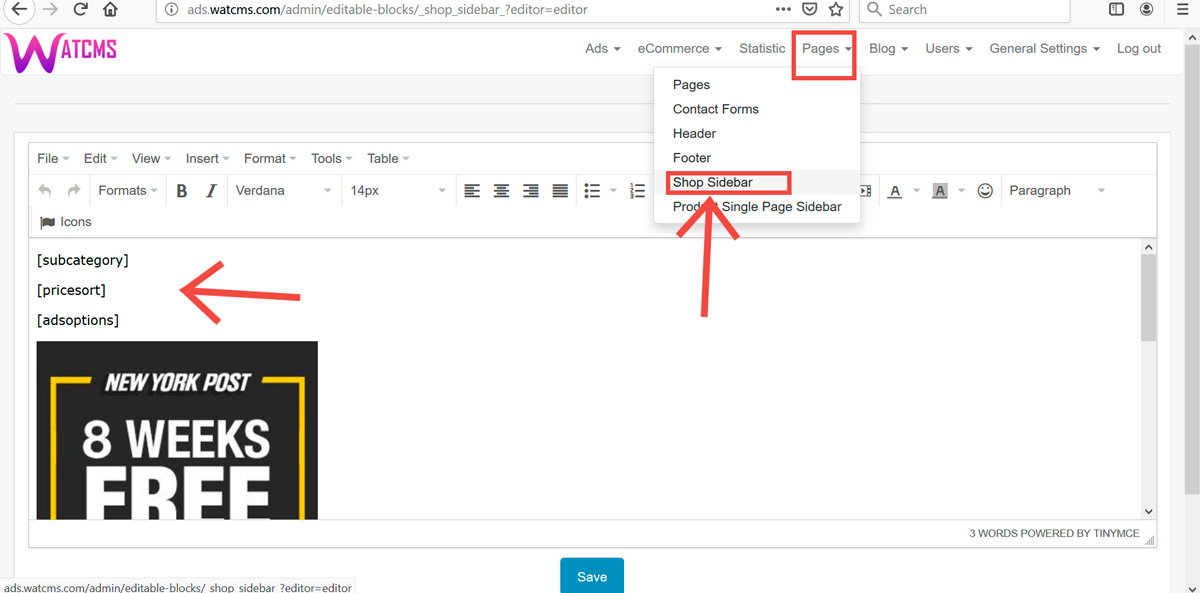Open the Icons flag button
This screenshot has height=593, width=1200.
click(x=65, y=222)
